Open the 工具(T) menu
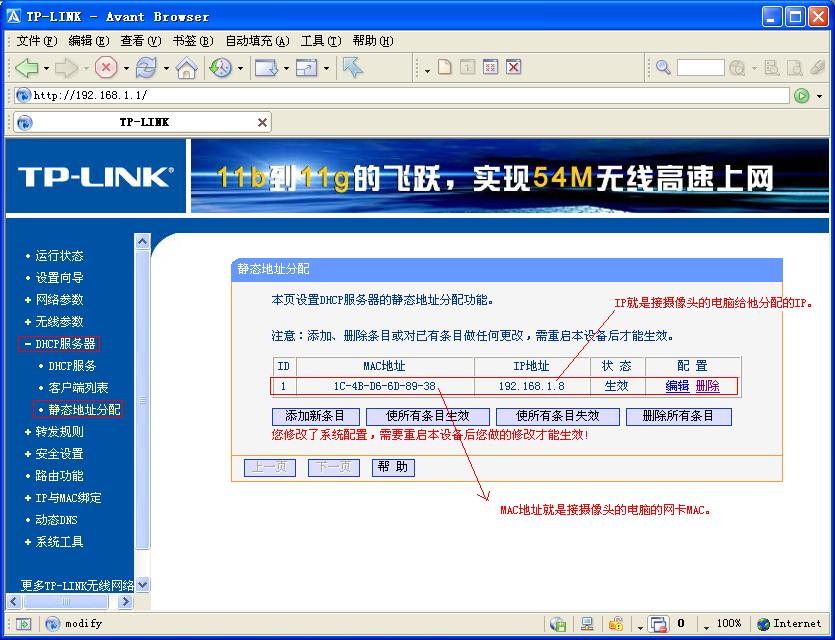Viewport: 835px width, 640px height. (321, 41)
